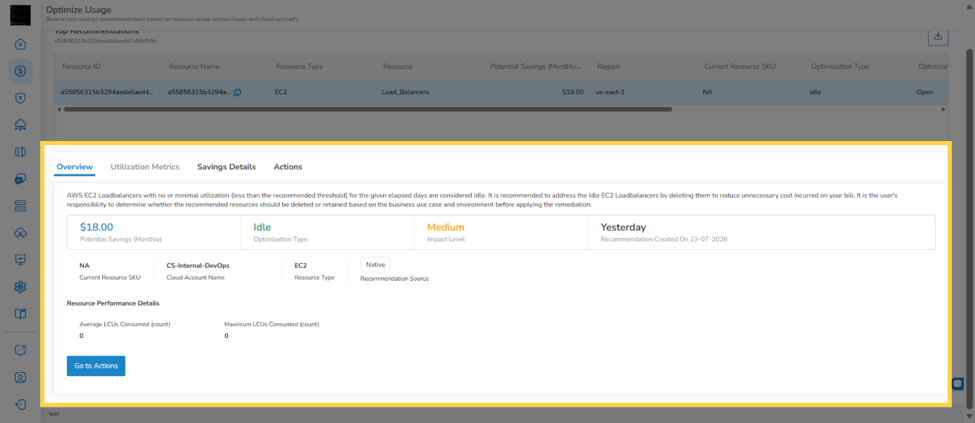Screen dimensions: 975x423
Task: Click the Resource Type column header
Action: pos(299,66)
